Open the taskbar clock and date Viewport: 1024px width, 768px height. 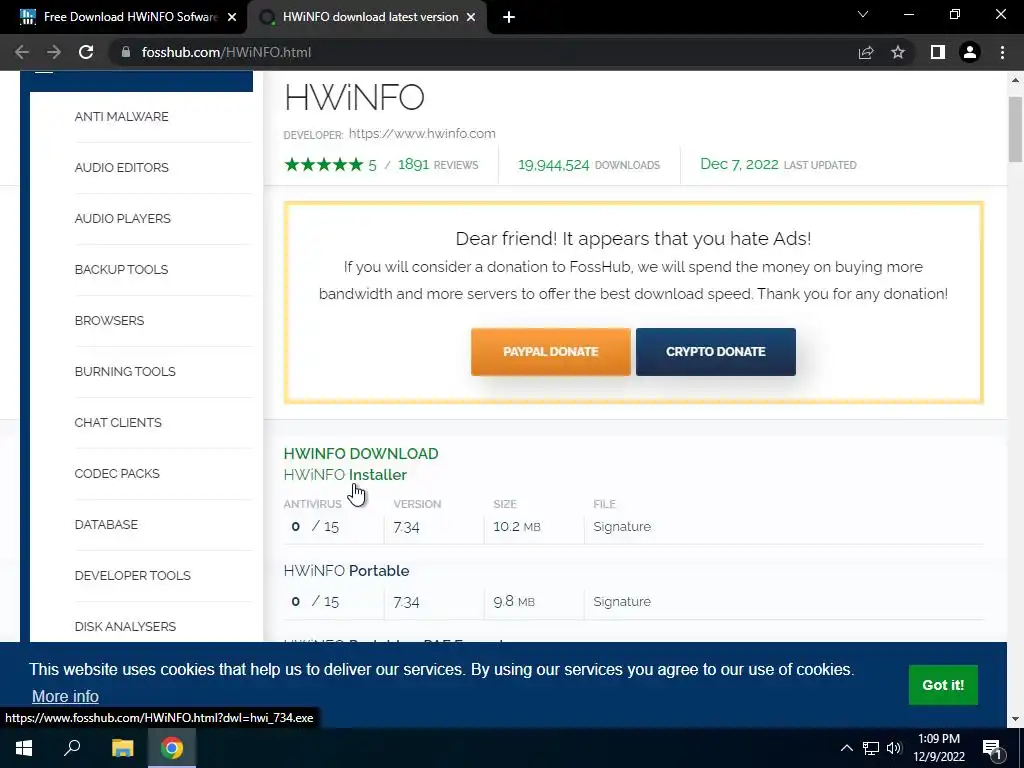coord(939,748)
